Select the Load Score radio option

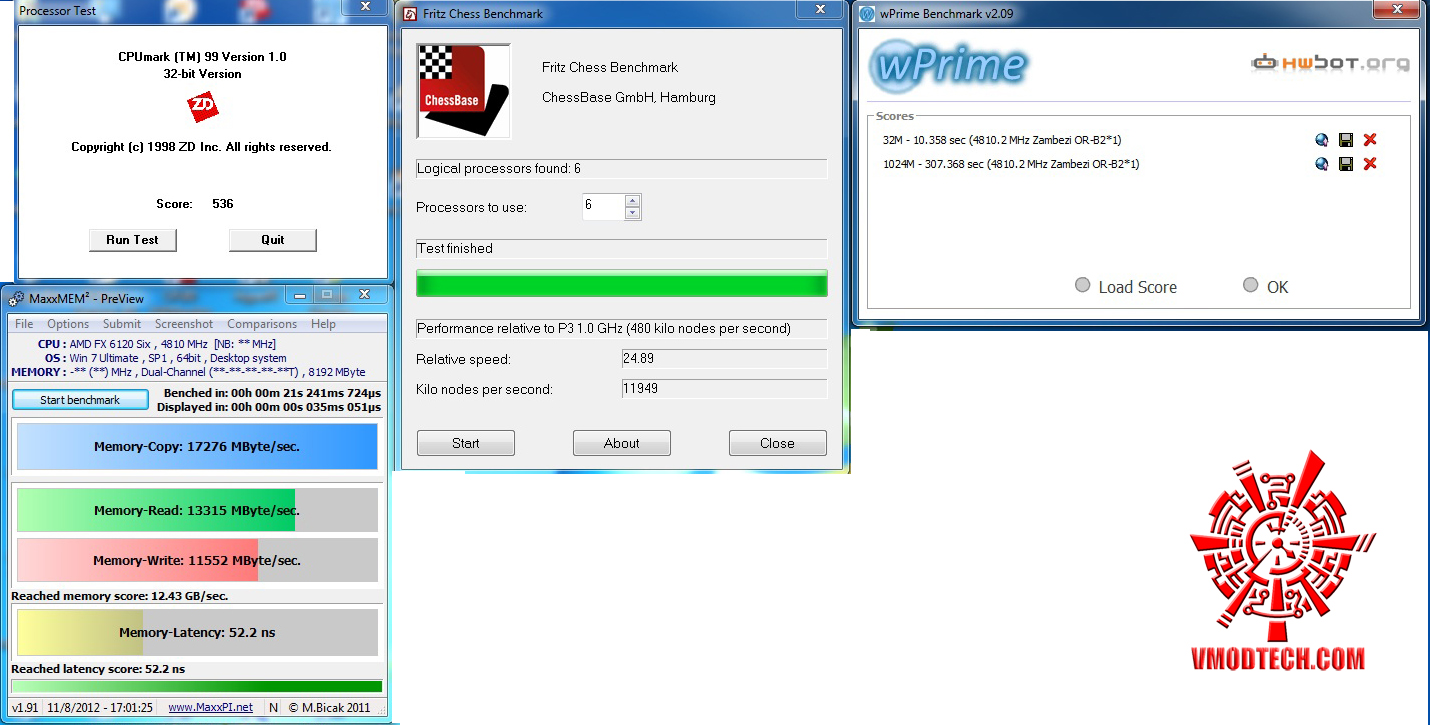[x=1082, y=285]
